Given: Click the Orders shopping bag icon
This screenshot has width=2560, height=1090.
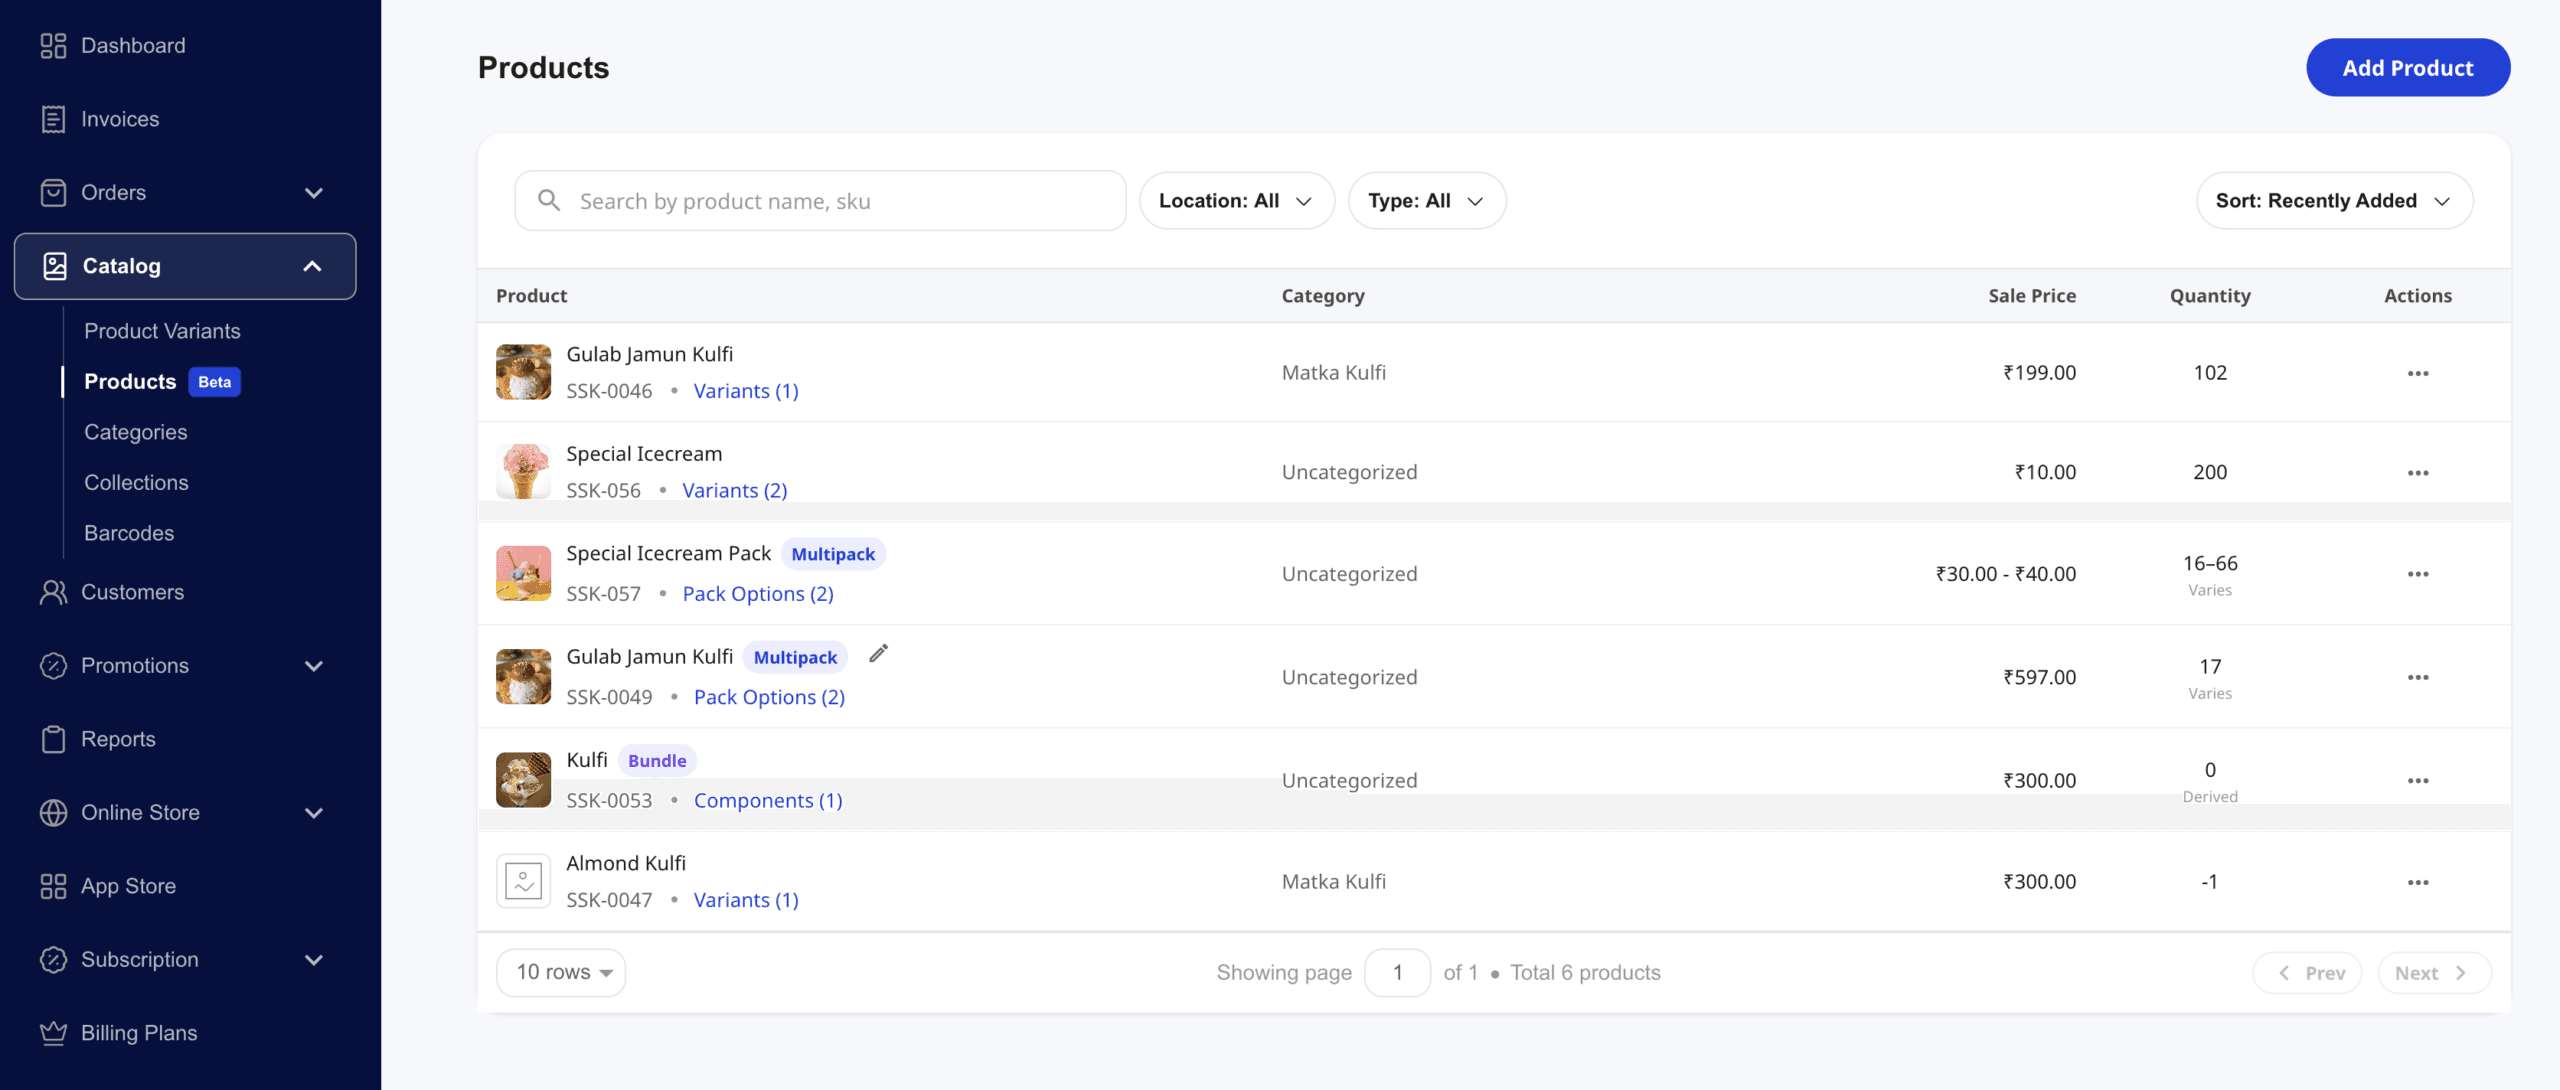Looking at the screenshot, I should coord(53,192).
